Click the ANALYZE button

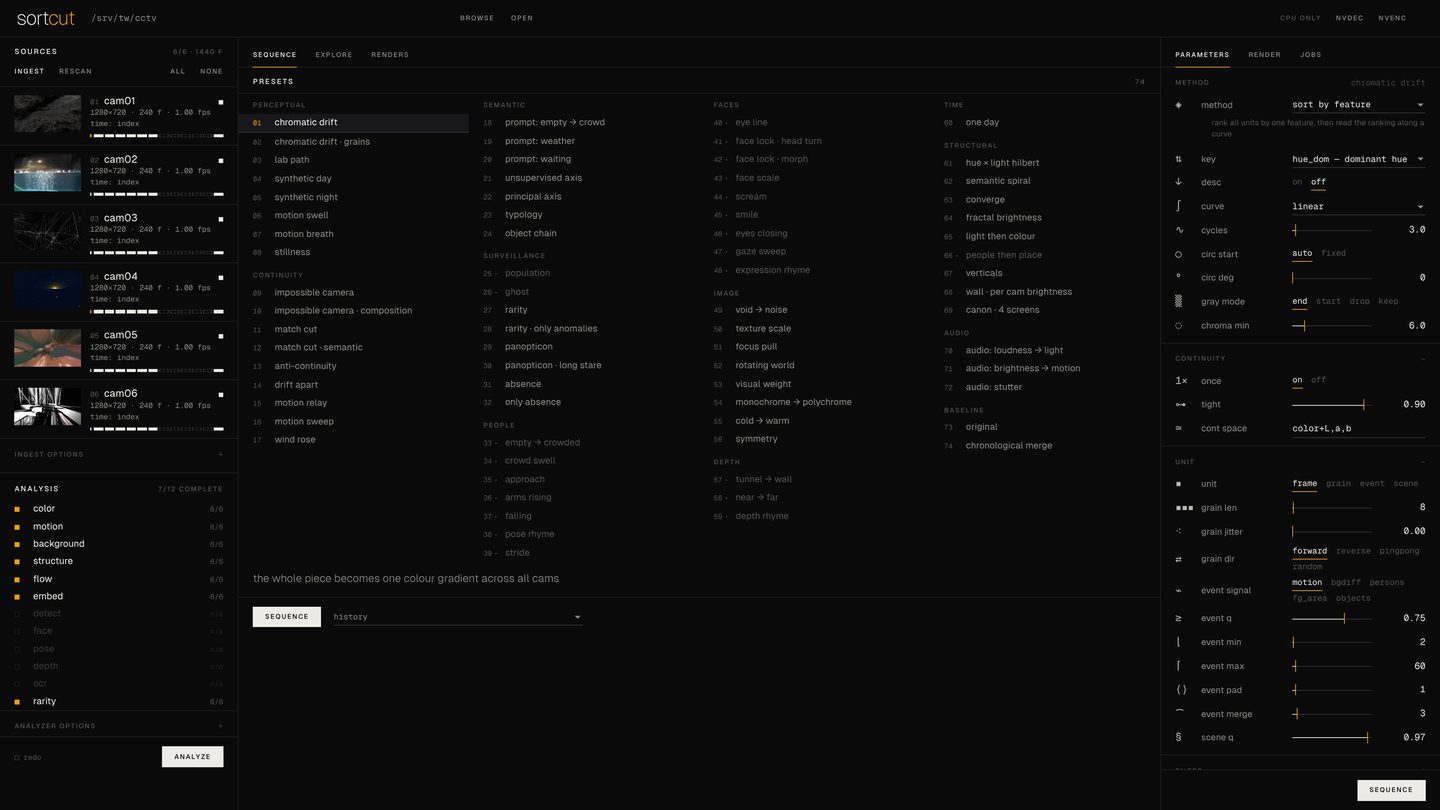(192, 757)
